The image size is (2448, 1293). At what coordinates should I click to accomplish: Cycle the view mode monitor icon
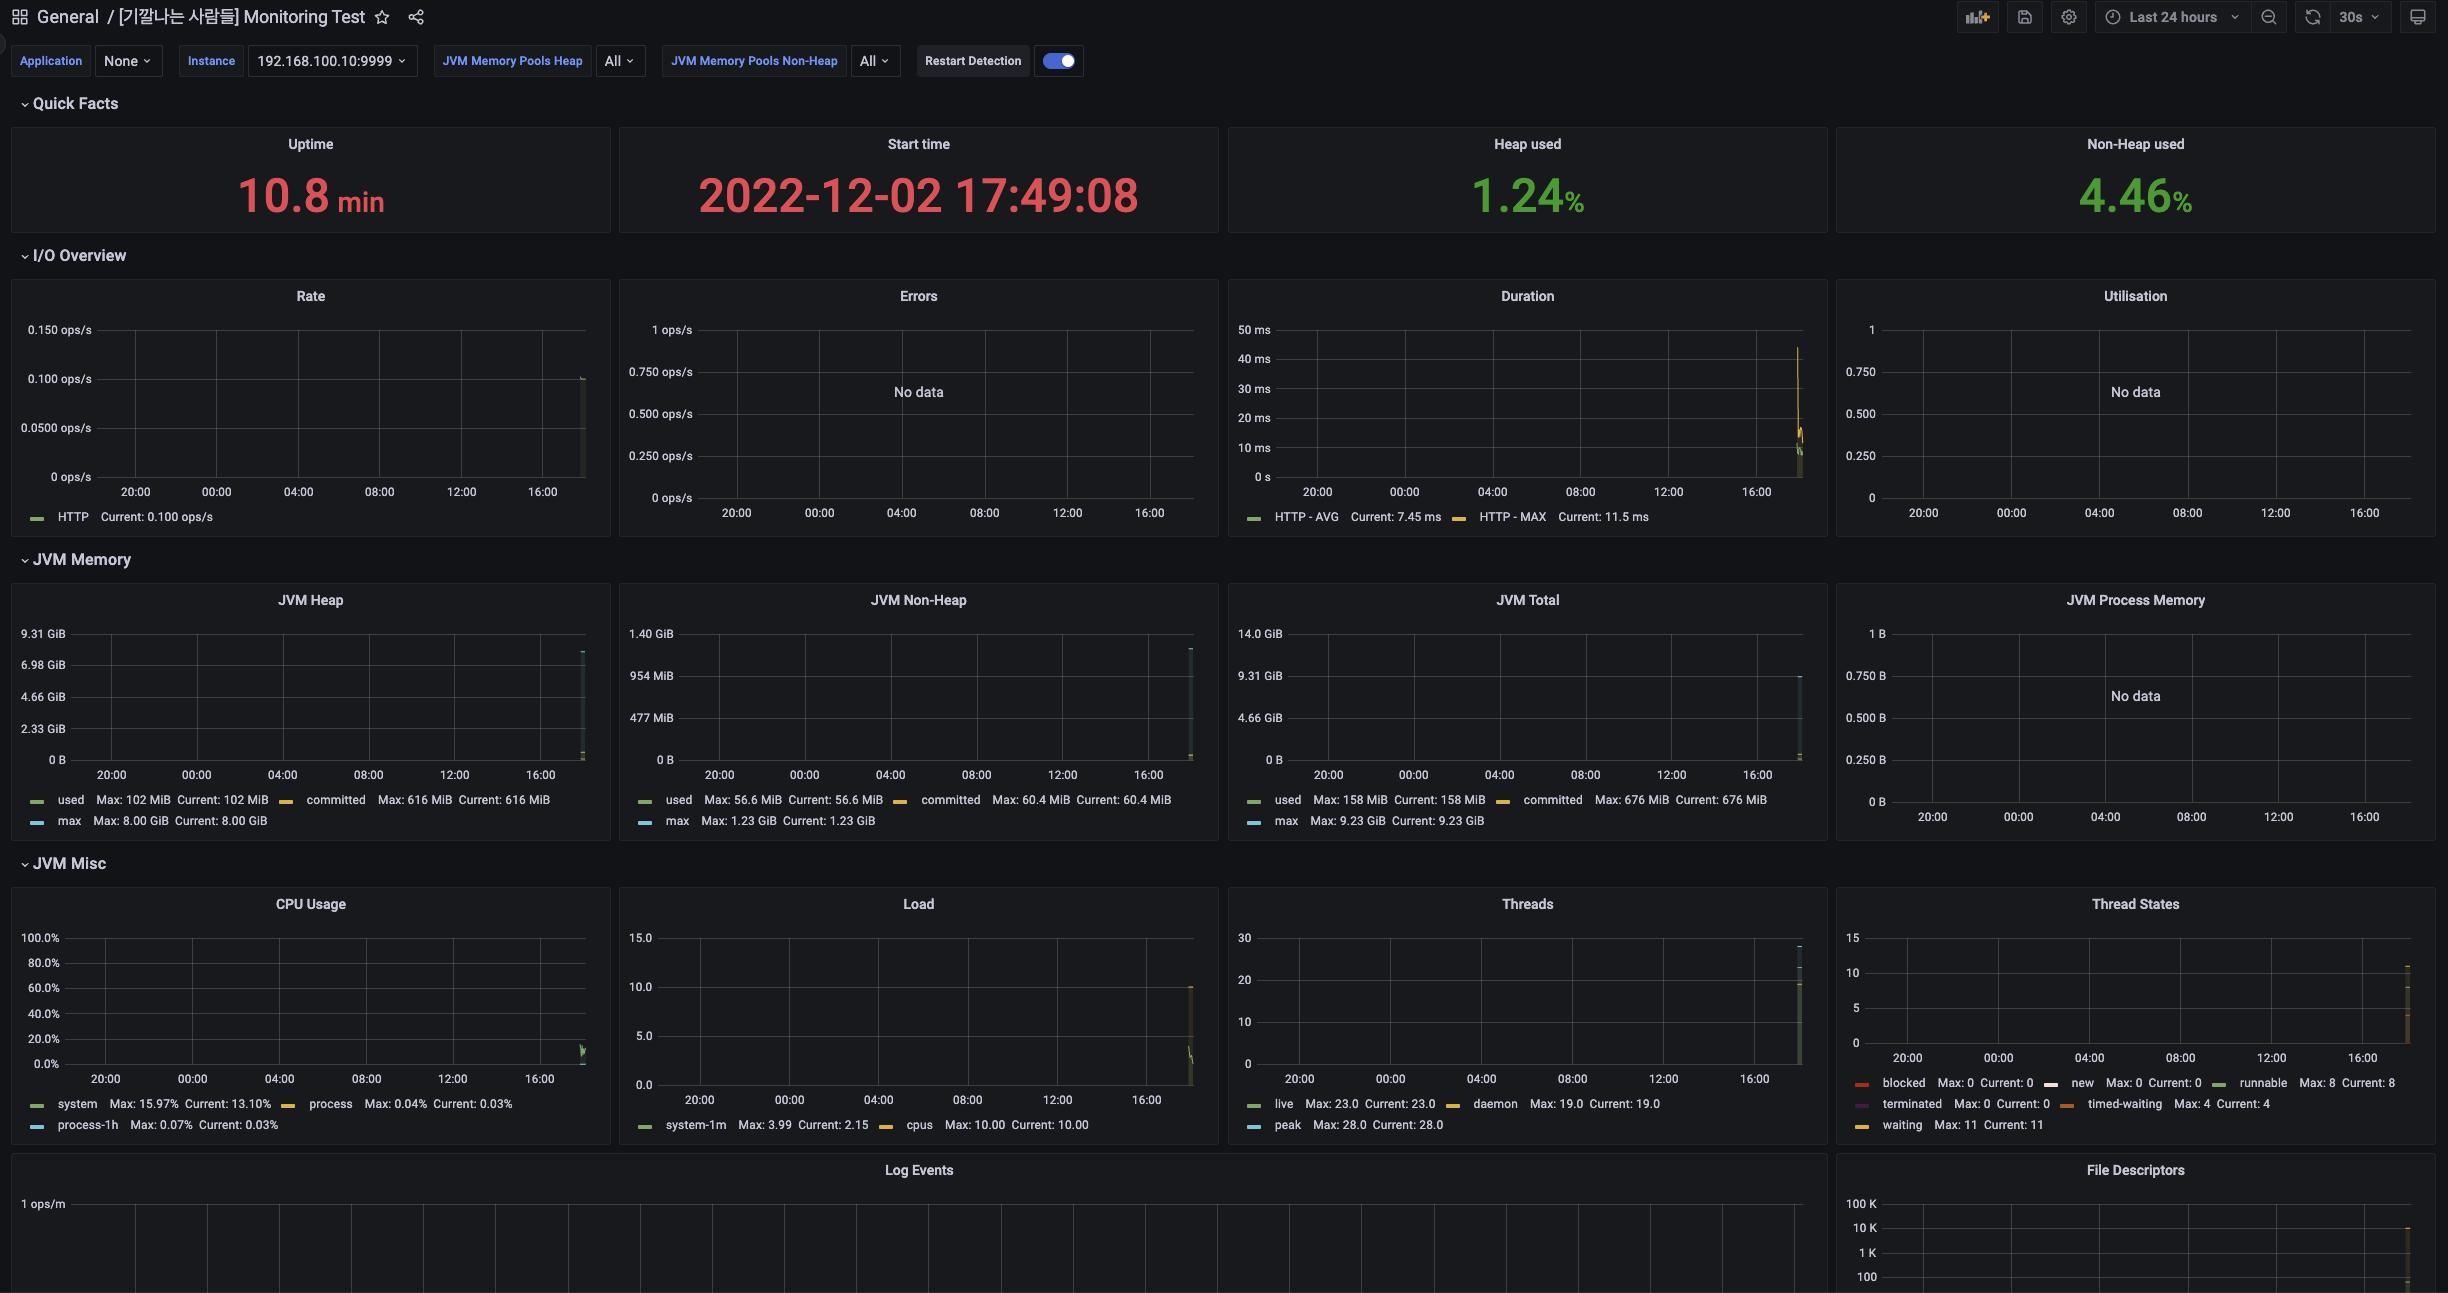[2417, 17]
